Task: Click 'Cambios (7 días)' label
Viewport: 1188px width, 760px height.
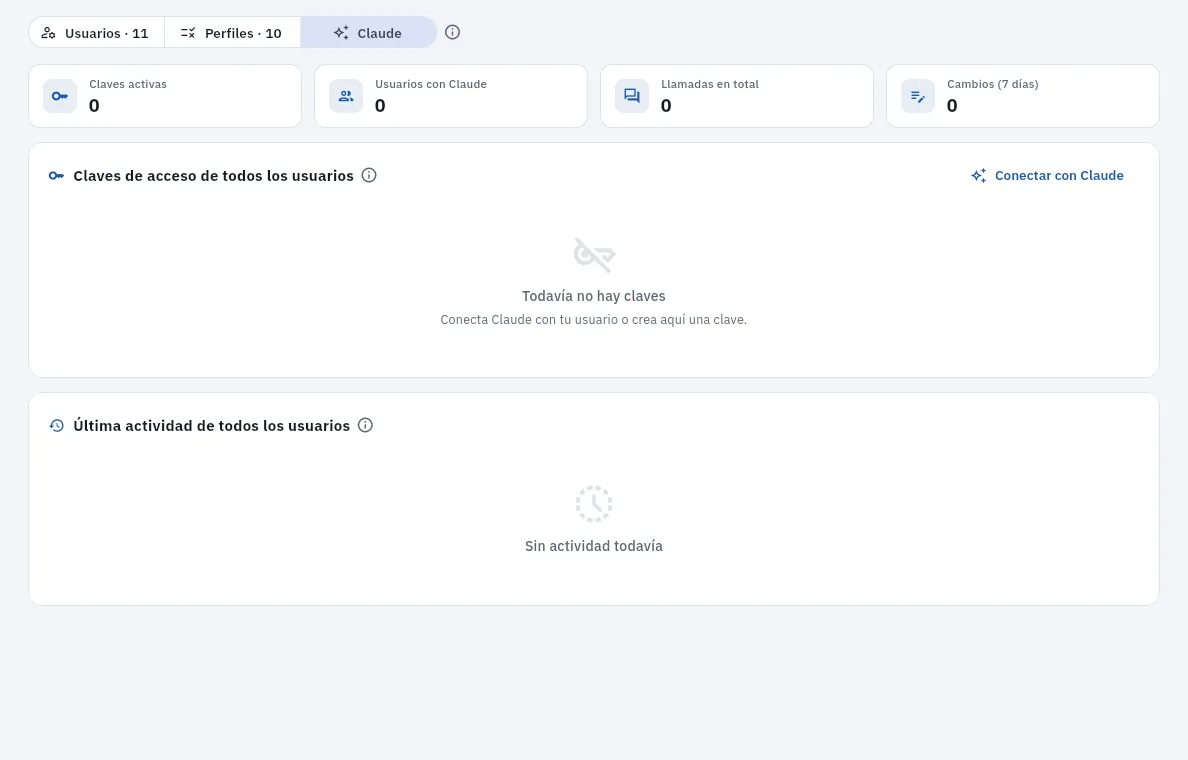Action: click(993, 84)
